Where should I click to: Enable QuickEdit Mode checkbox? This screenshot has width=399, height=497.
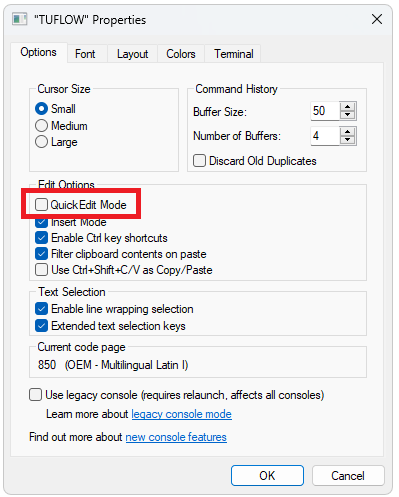click(x=41, y=205)
